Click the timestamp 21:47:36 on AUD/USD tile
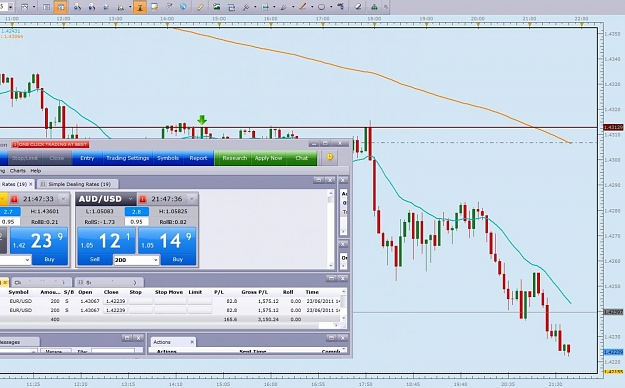 167,199
